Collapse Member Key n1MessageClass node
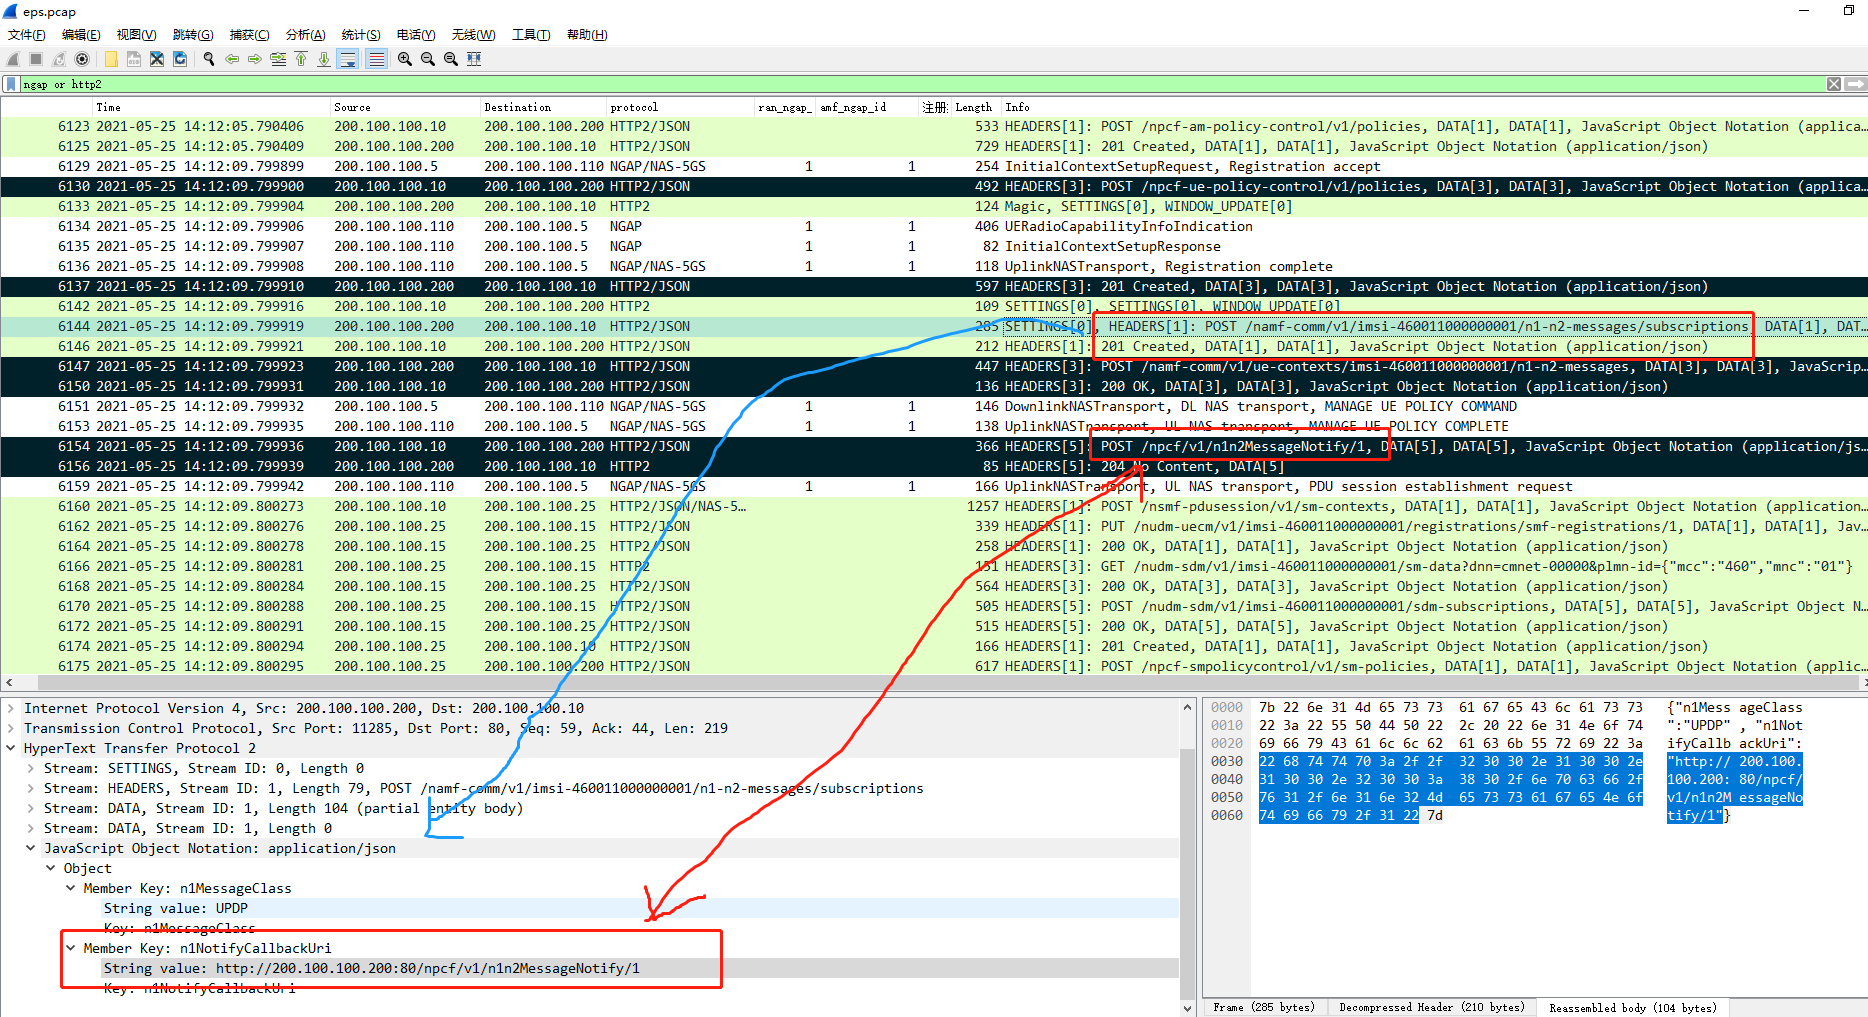Image resolution: width=1868 pixels, height=1017 pixels. [71, 889]
